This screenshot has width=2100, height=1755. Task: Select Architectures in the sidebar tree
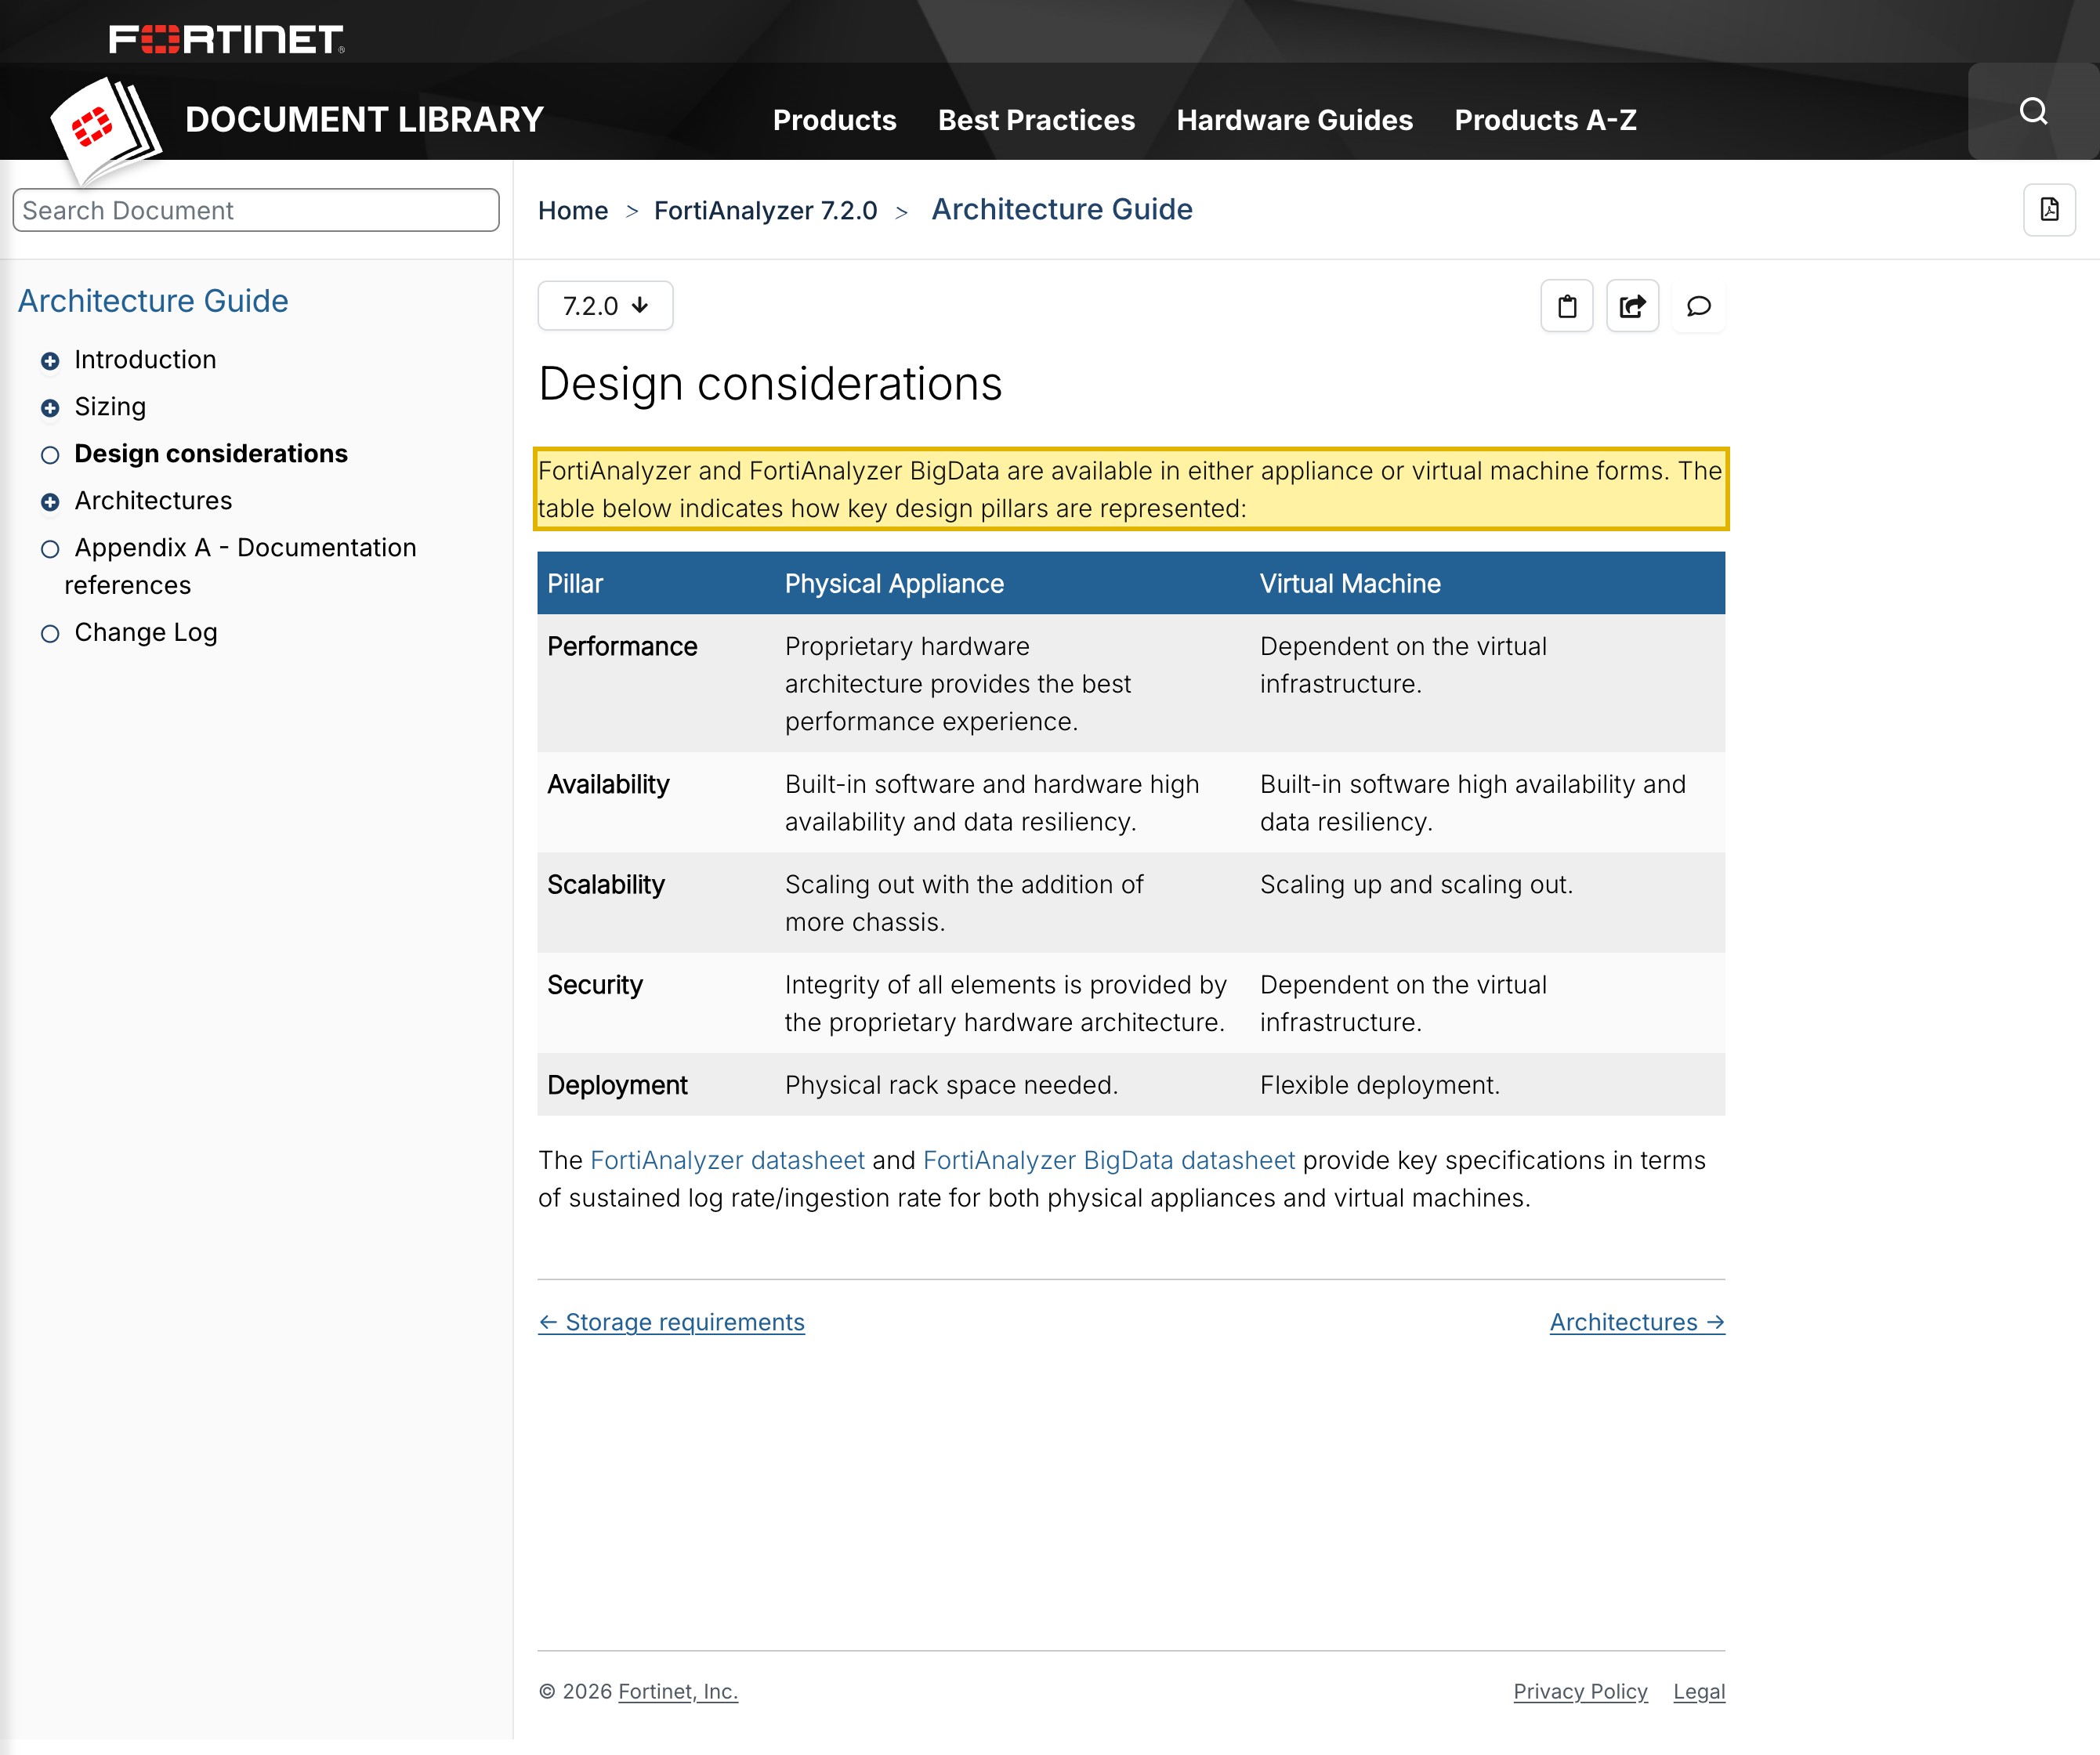pos(153,501)
